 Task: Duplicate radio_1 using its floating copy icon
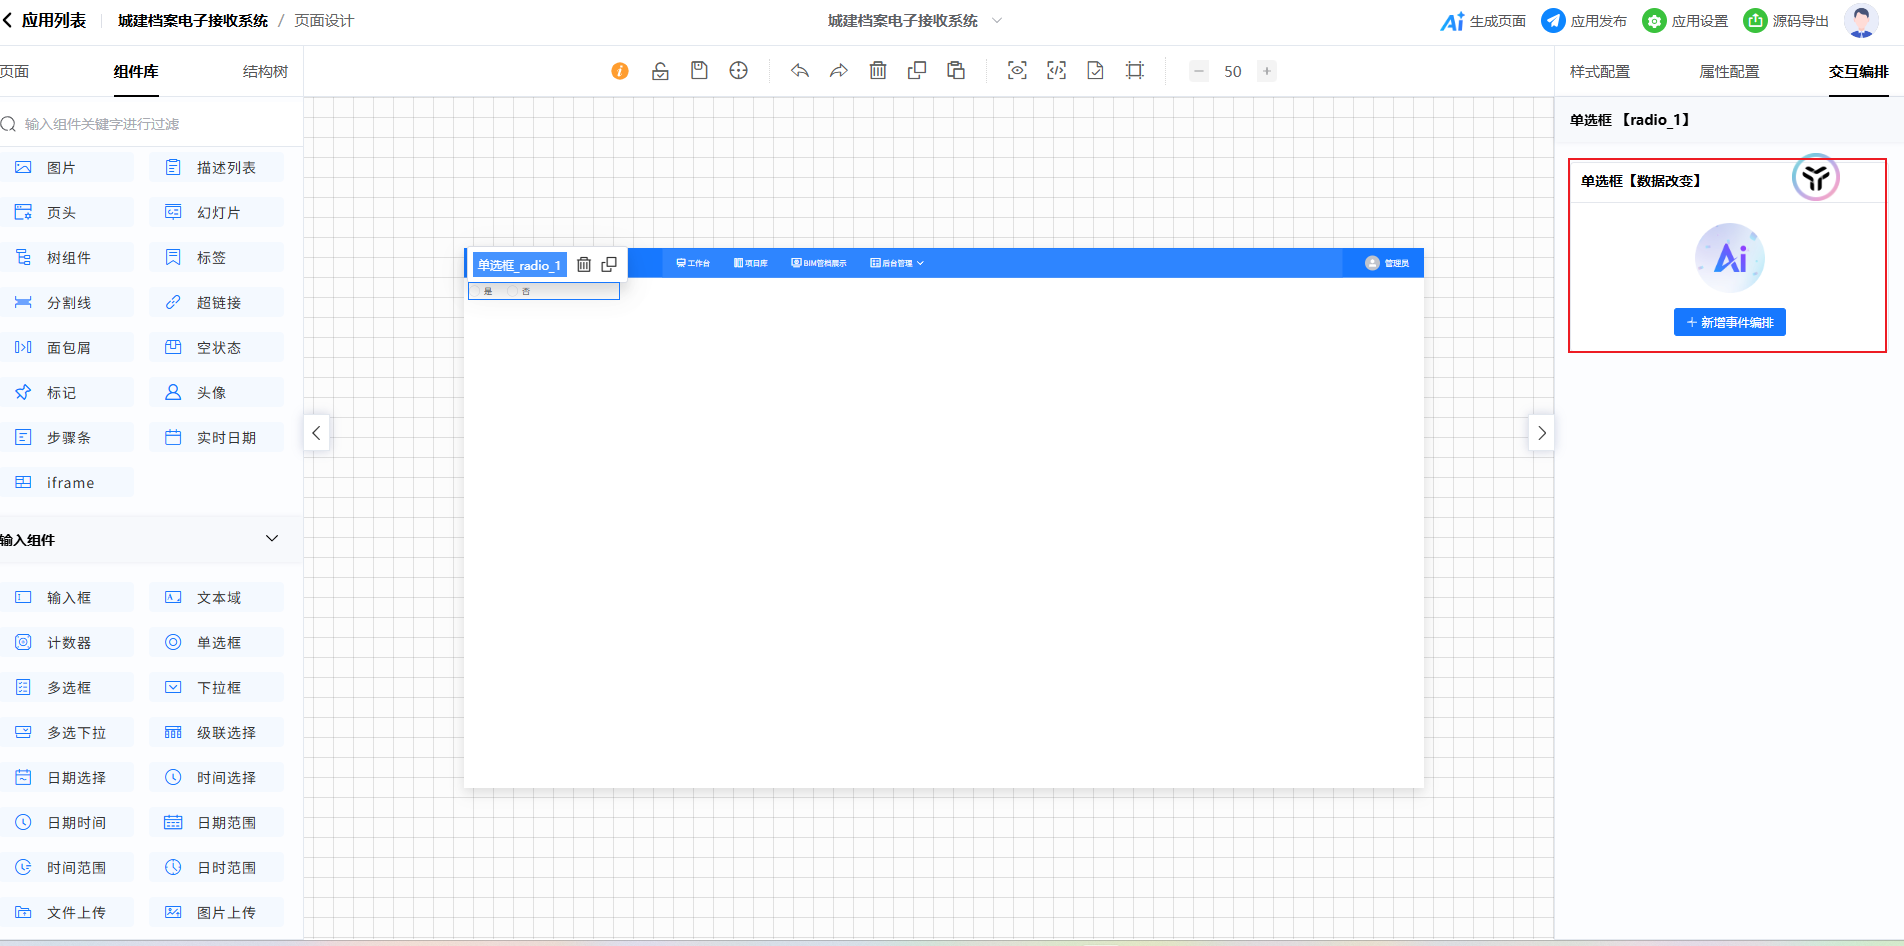[x=609, y=265]
